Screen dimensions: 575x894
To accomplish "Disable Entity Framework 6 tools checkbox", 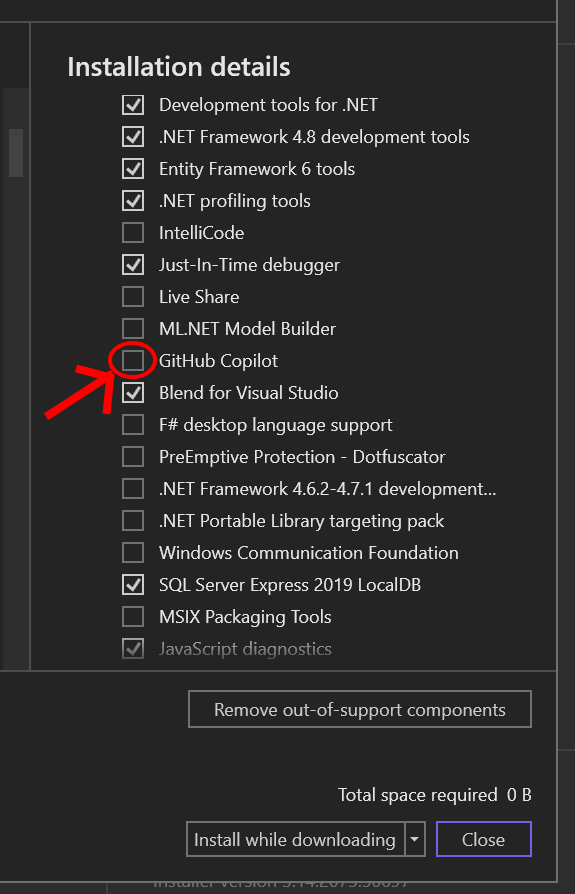I will (x=133, y=169).
